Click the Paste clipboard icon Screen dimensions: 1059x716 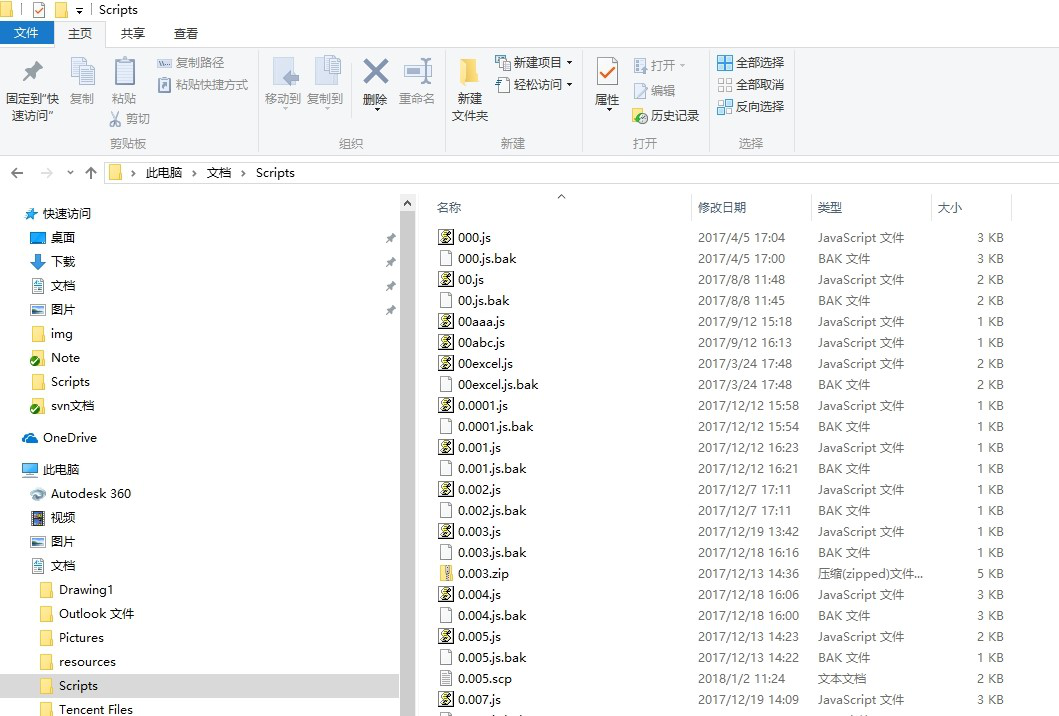[x=124, y=72]
